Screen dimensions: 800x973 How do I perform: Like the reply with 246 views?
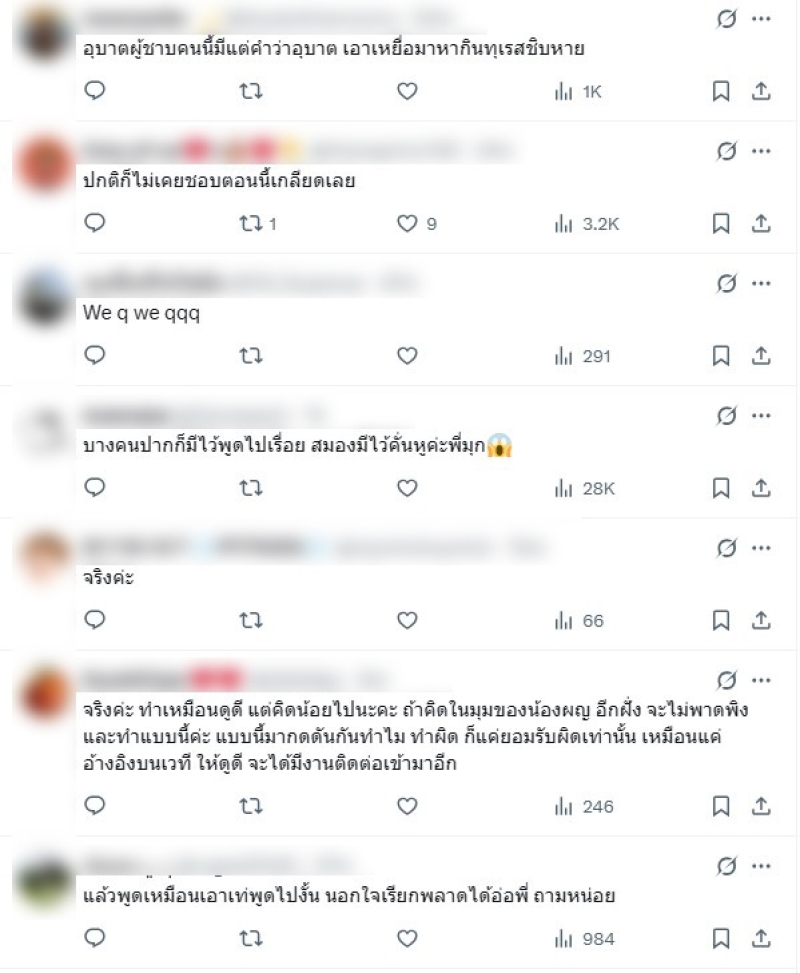(407, 806)
